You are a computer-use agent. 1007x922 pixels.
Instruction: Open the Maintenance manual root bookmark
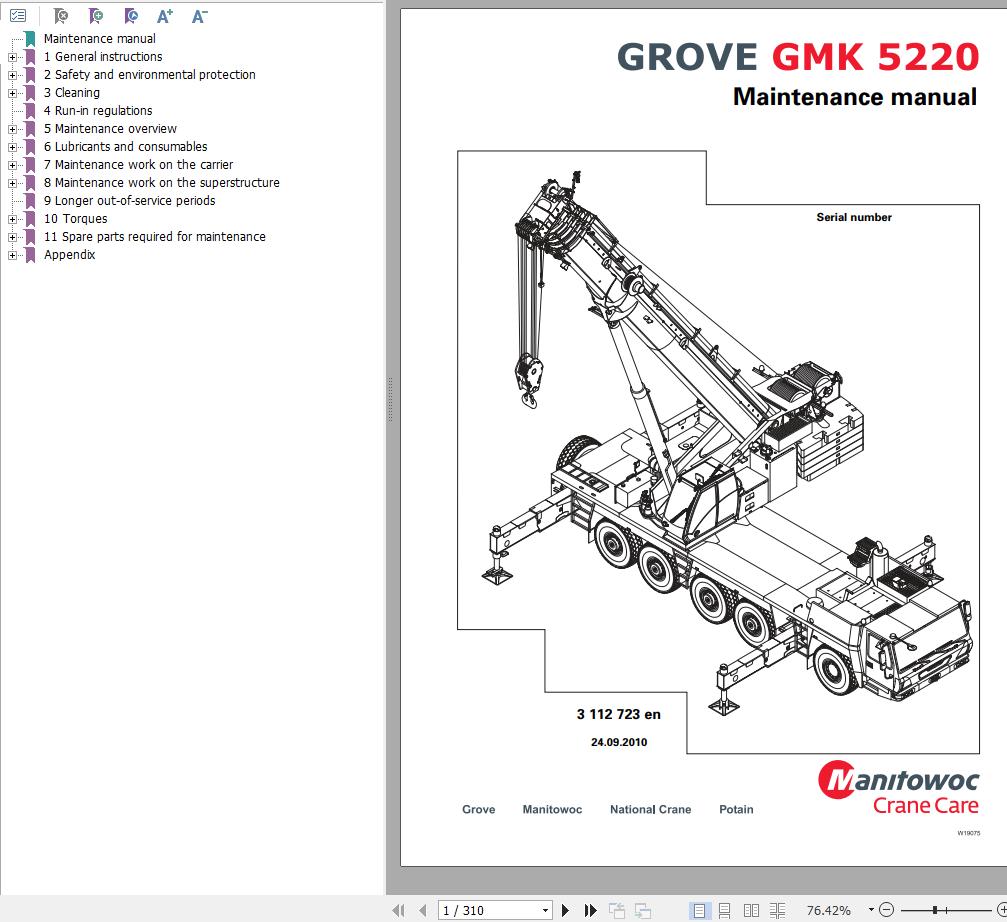point(100,39)
